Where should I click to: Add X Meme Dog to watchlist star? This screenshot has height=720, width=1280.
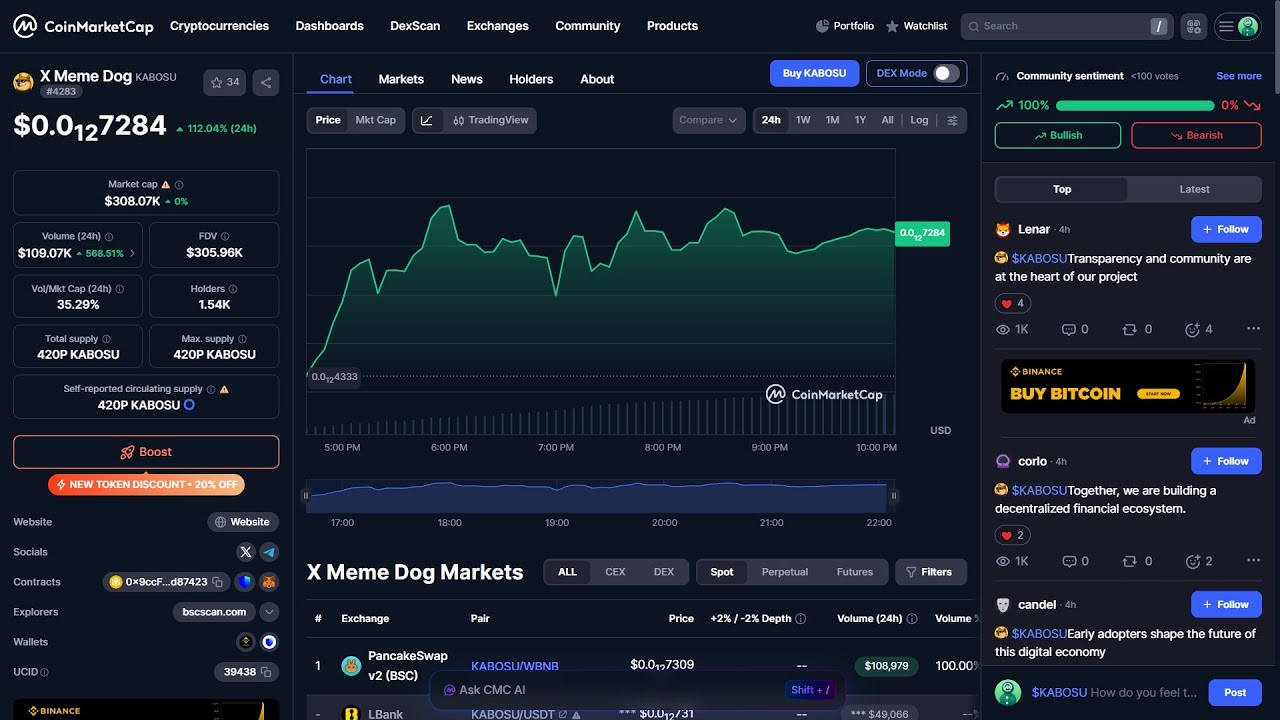point(224,82)
